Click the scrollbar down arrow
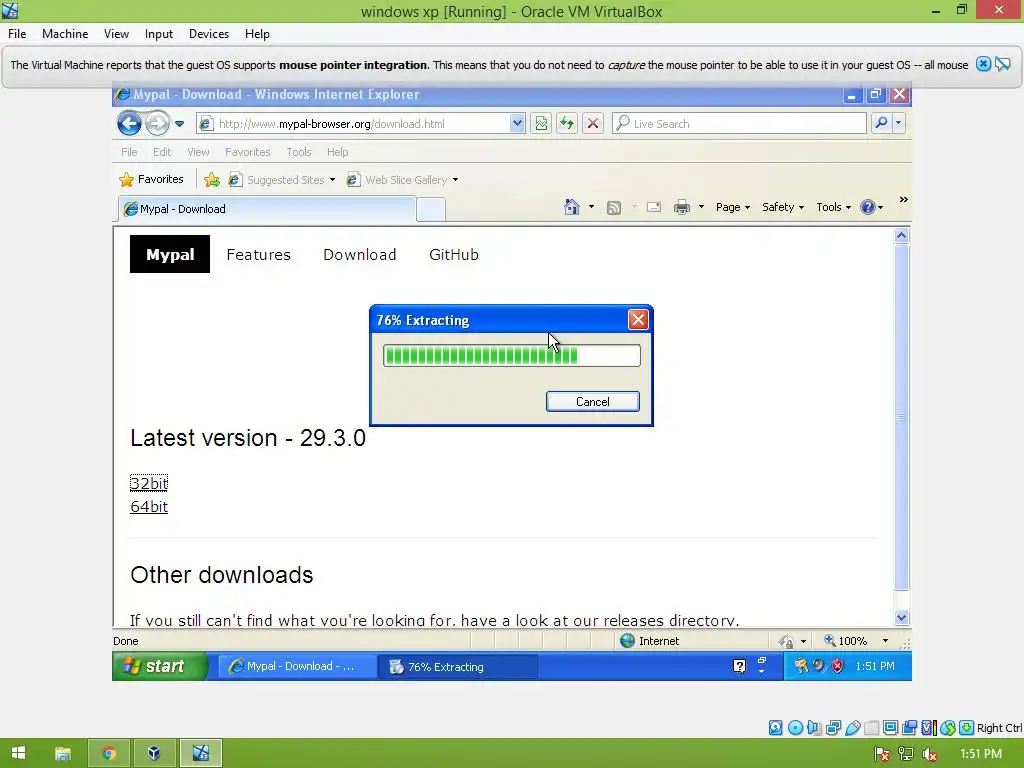This screenshot has width=1024, height=768. click(901, 618)
